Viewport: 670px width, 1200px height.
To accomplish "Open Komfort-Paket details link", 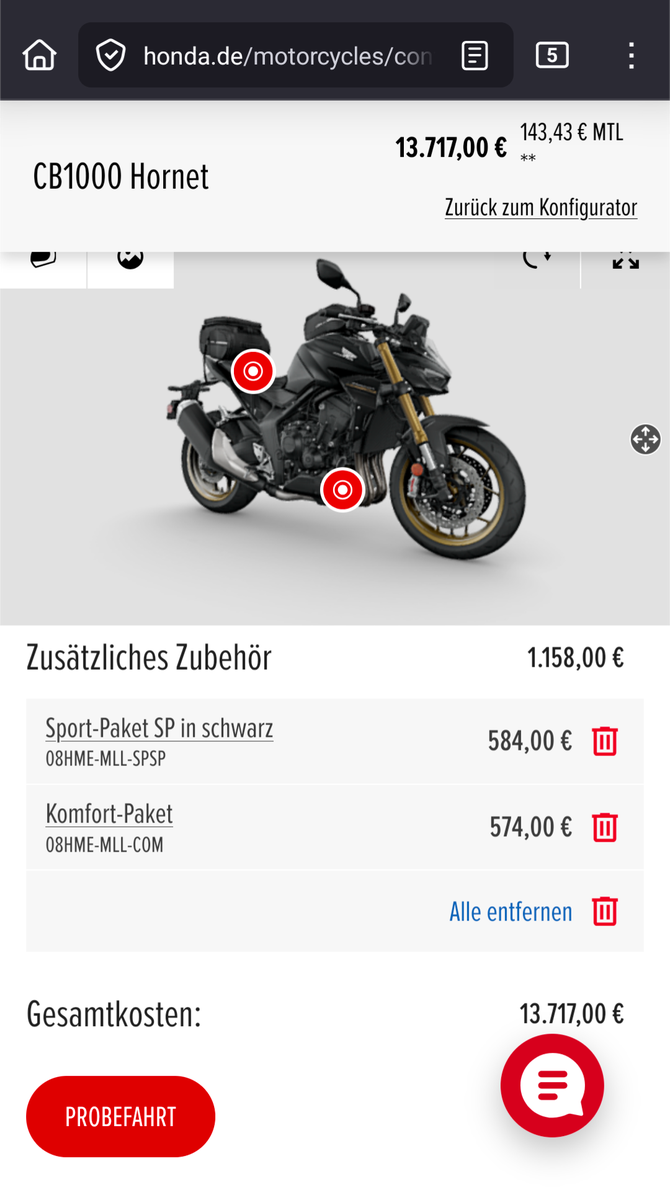I will pyautogui.click(x=109, y=814).
